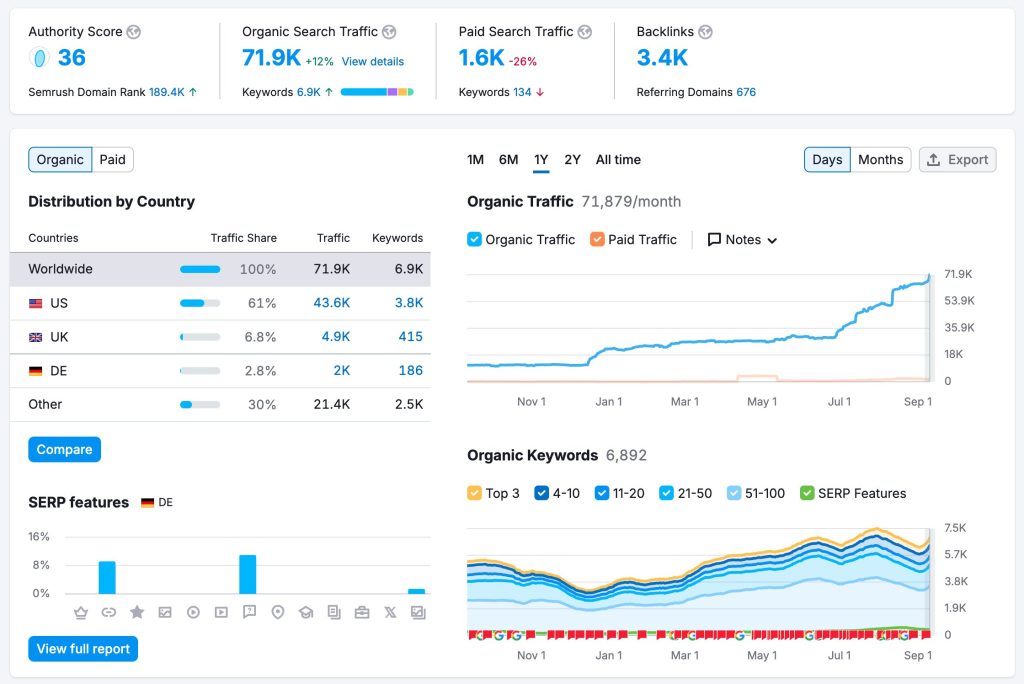
Task: Select the link icon in SERP features
Action: [x=109, y=612]
